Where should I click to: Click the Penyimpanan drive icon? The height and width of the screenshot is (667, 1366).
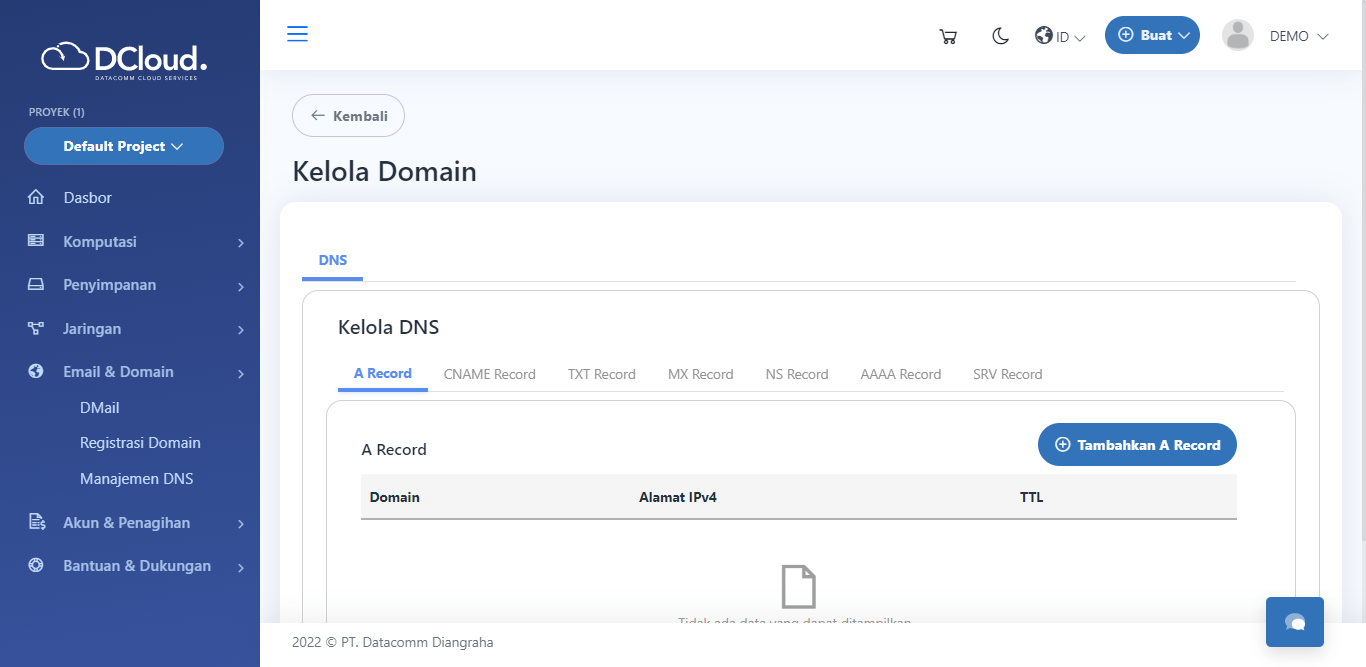36,285
